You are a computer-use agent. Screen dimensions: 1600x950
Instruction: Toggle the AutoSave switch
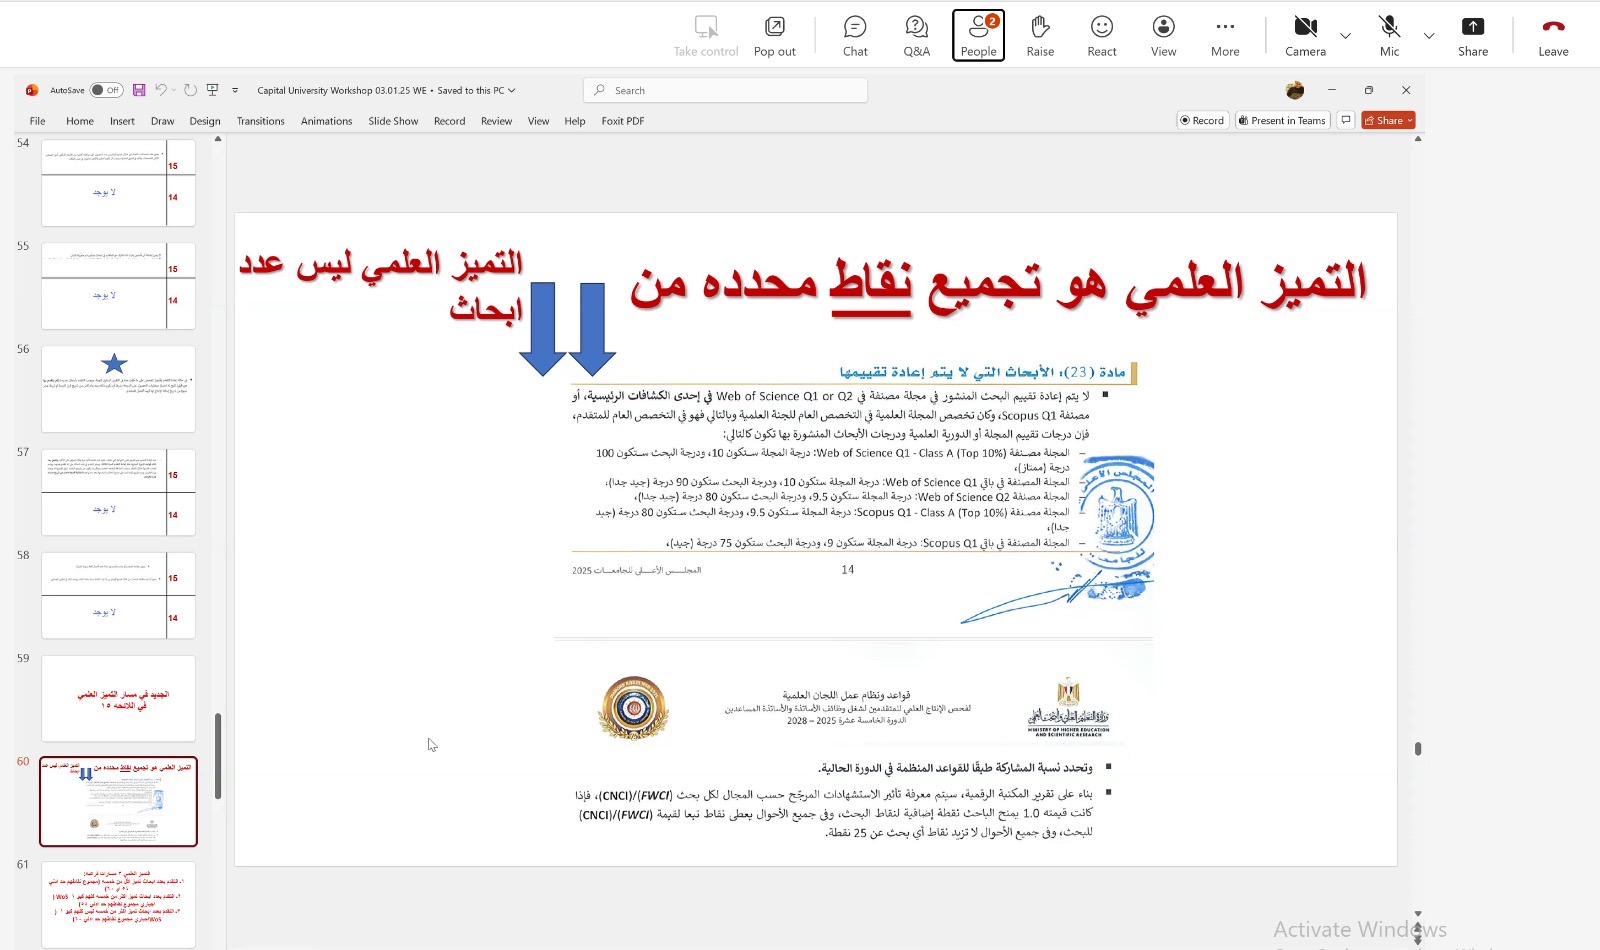pyautogui.click(x=106, y=90)
